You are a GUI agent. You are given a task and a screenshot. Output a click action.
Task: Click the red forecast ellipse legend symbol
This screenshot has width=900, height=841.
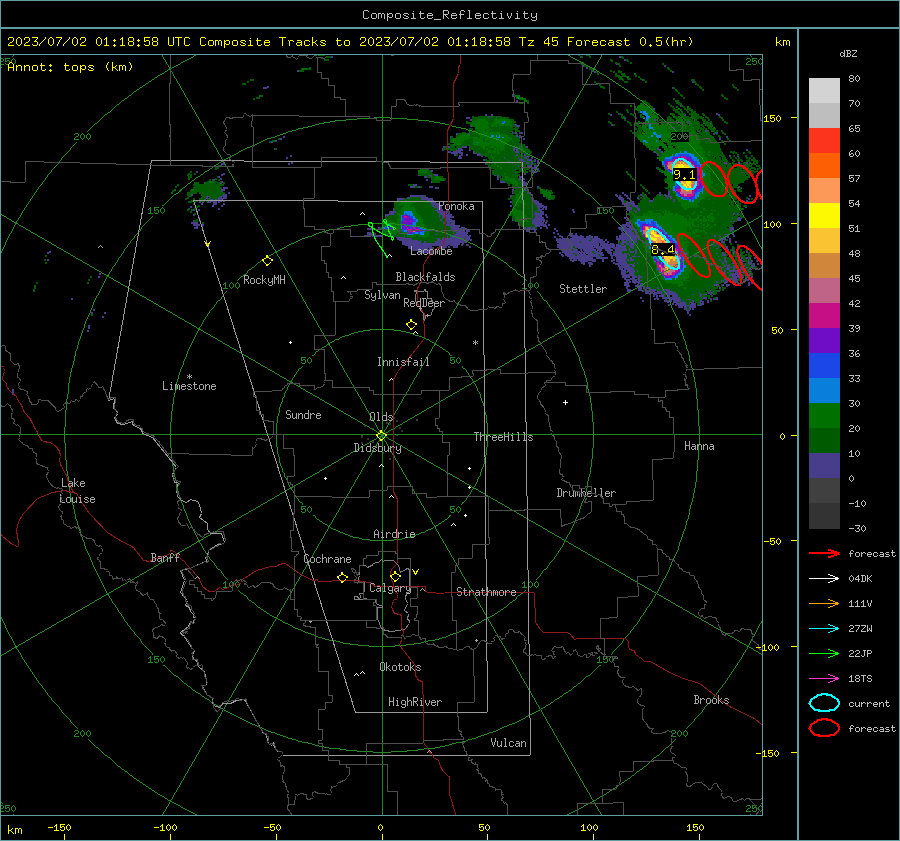pos(824,728)
